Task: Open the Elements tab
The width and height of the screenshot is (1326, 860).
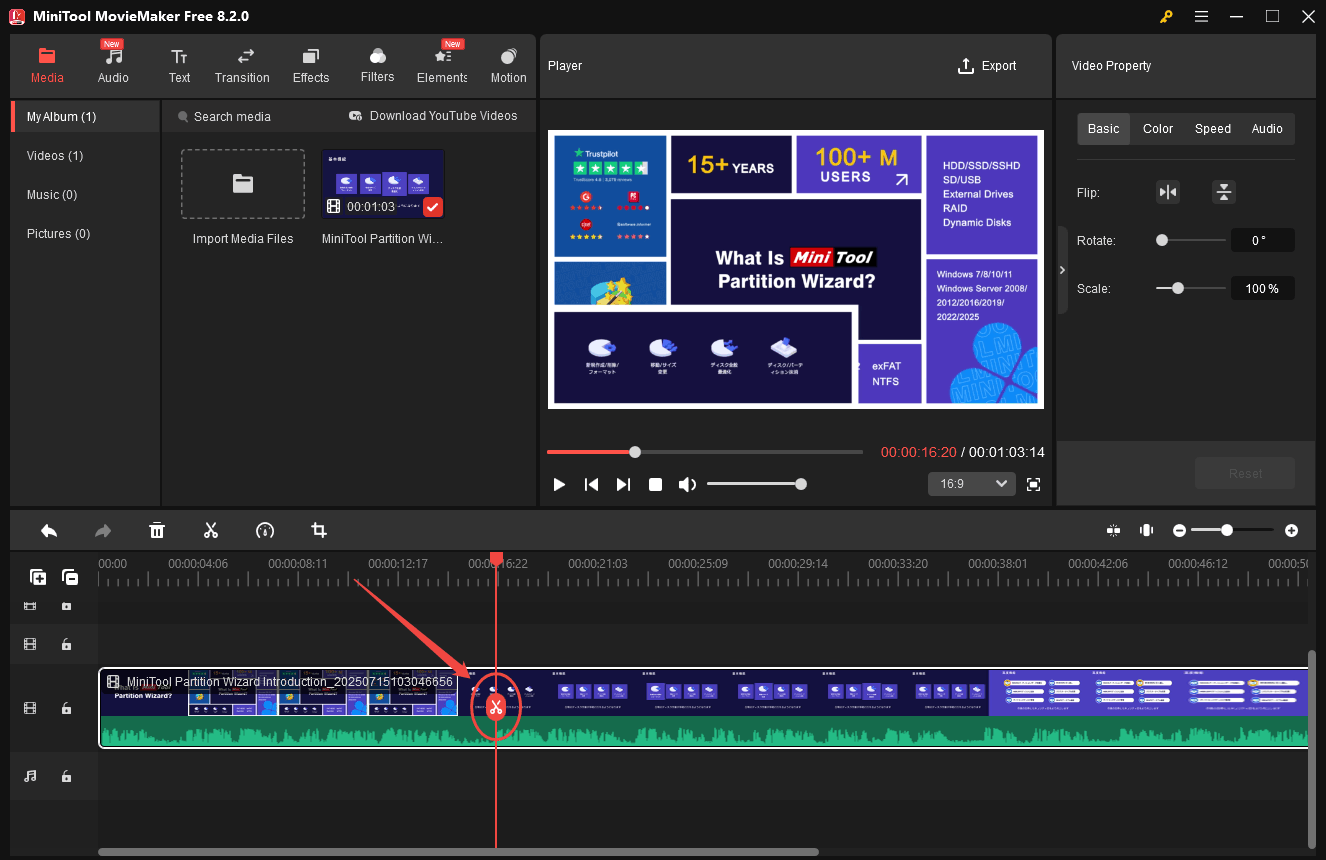Action: tap(442, 66)
